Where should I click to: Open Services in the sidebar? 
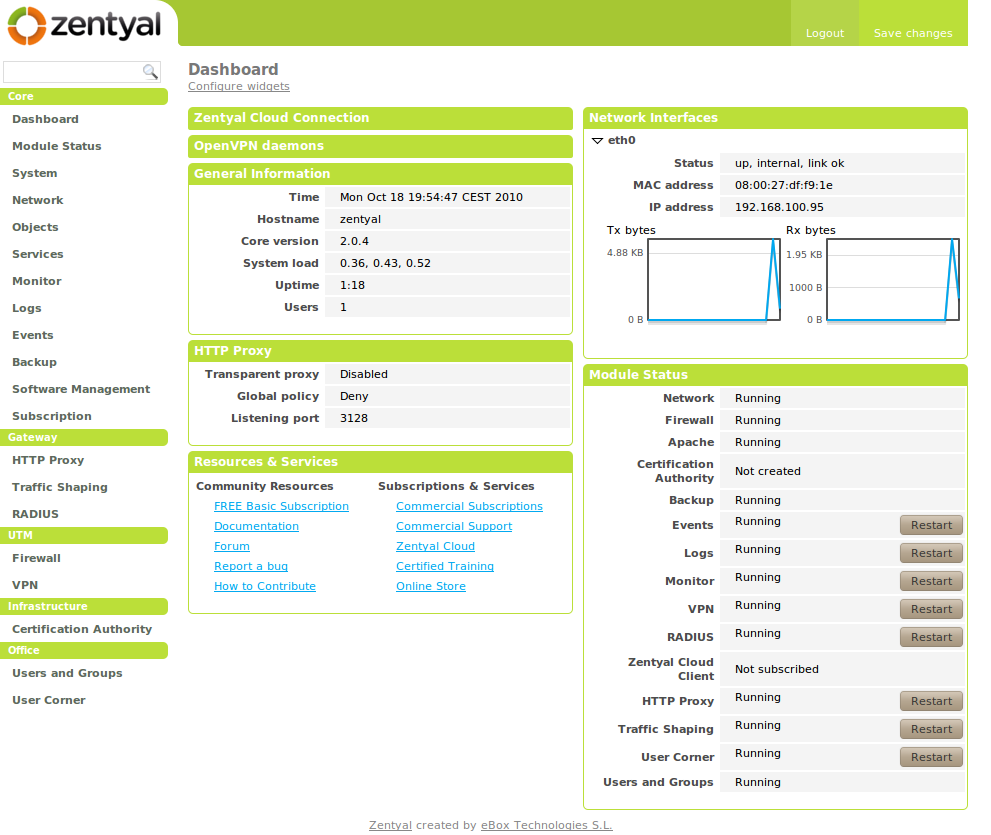click(x=38, y=254)
